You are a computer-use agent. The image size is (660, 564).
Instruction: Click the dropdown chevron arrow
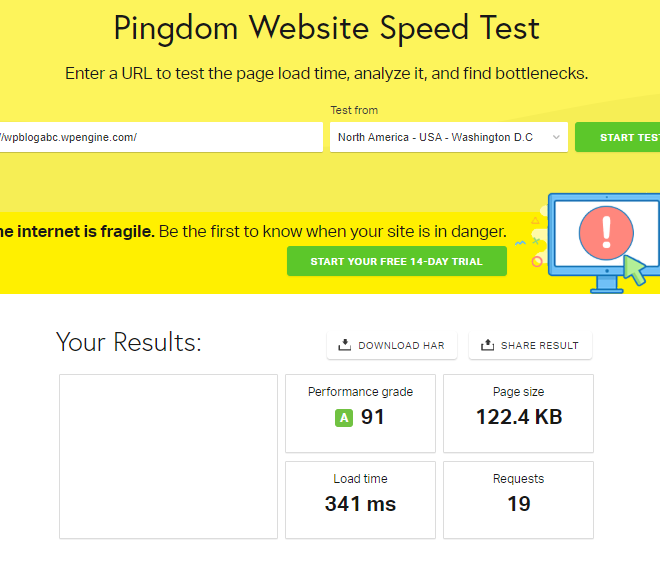pos(556,137)
